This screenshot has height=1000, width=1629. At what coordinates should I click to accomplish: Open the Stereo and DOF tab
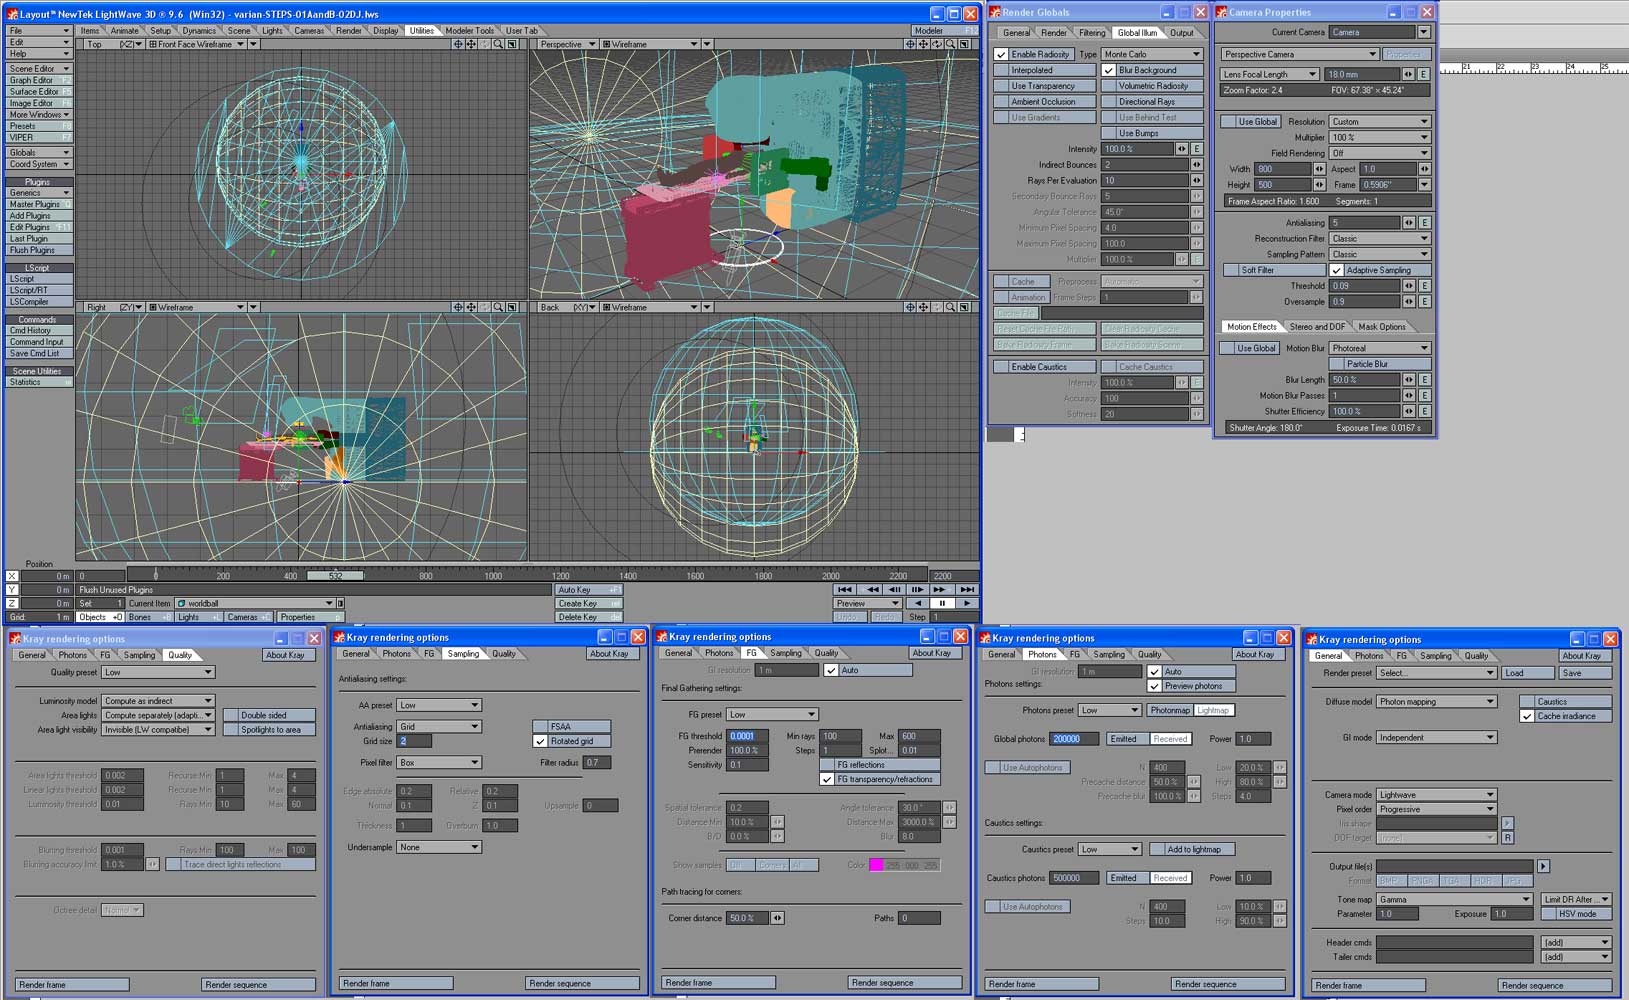(x=1317, y=327)
